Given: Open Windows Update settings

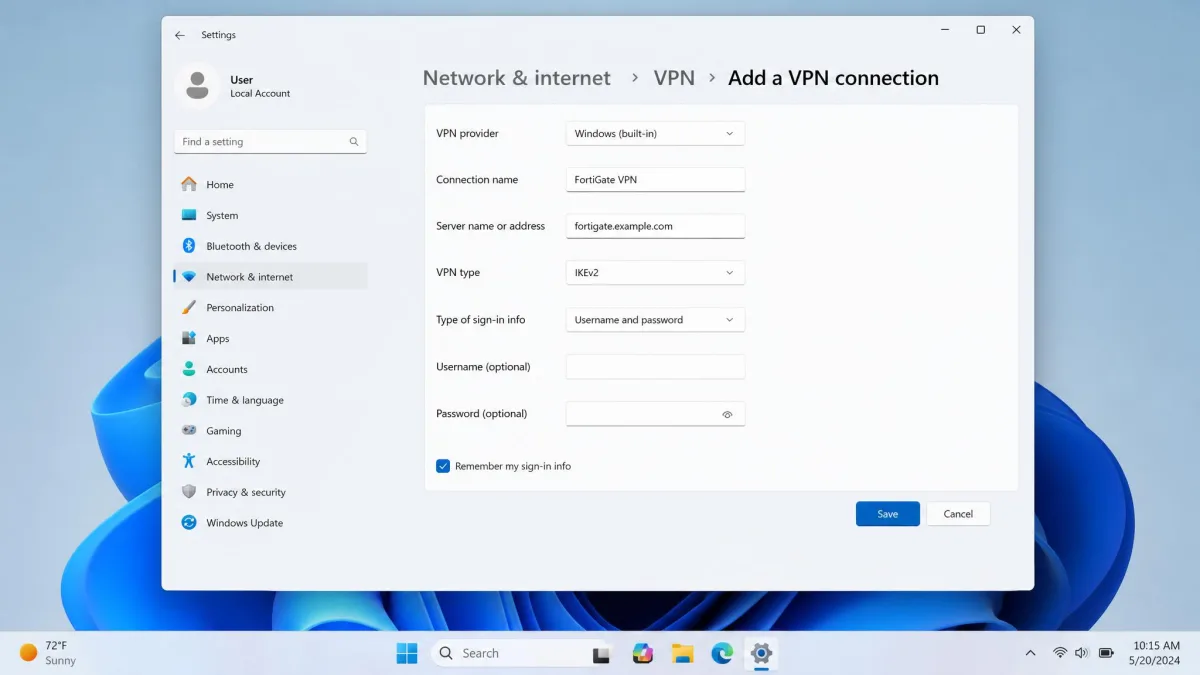Looking at the screenshot, I should tap(270, 523).
